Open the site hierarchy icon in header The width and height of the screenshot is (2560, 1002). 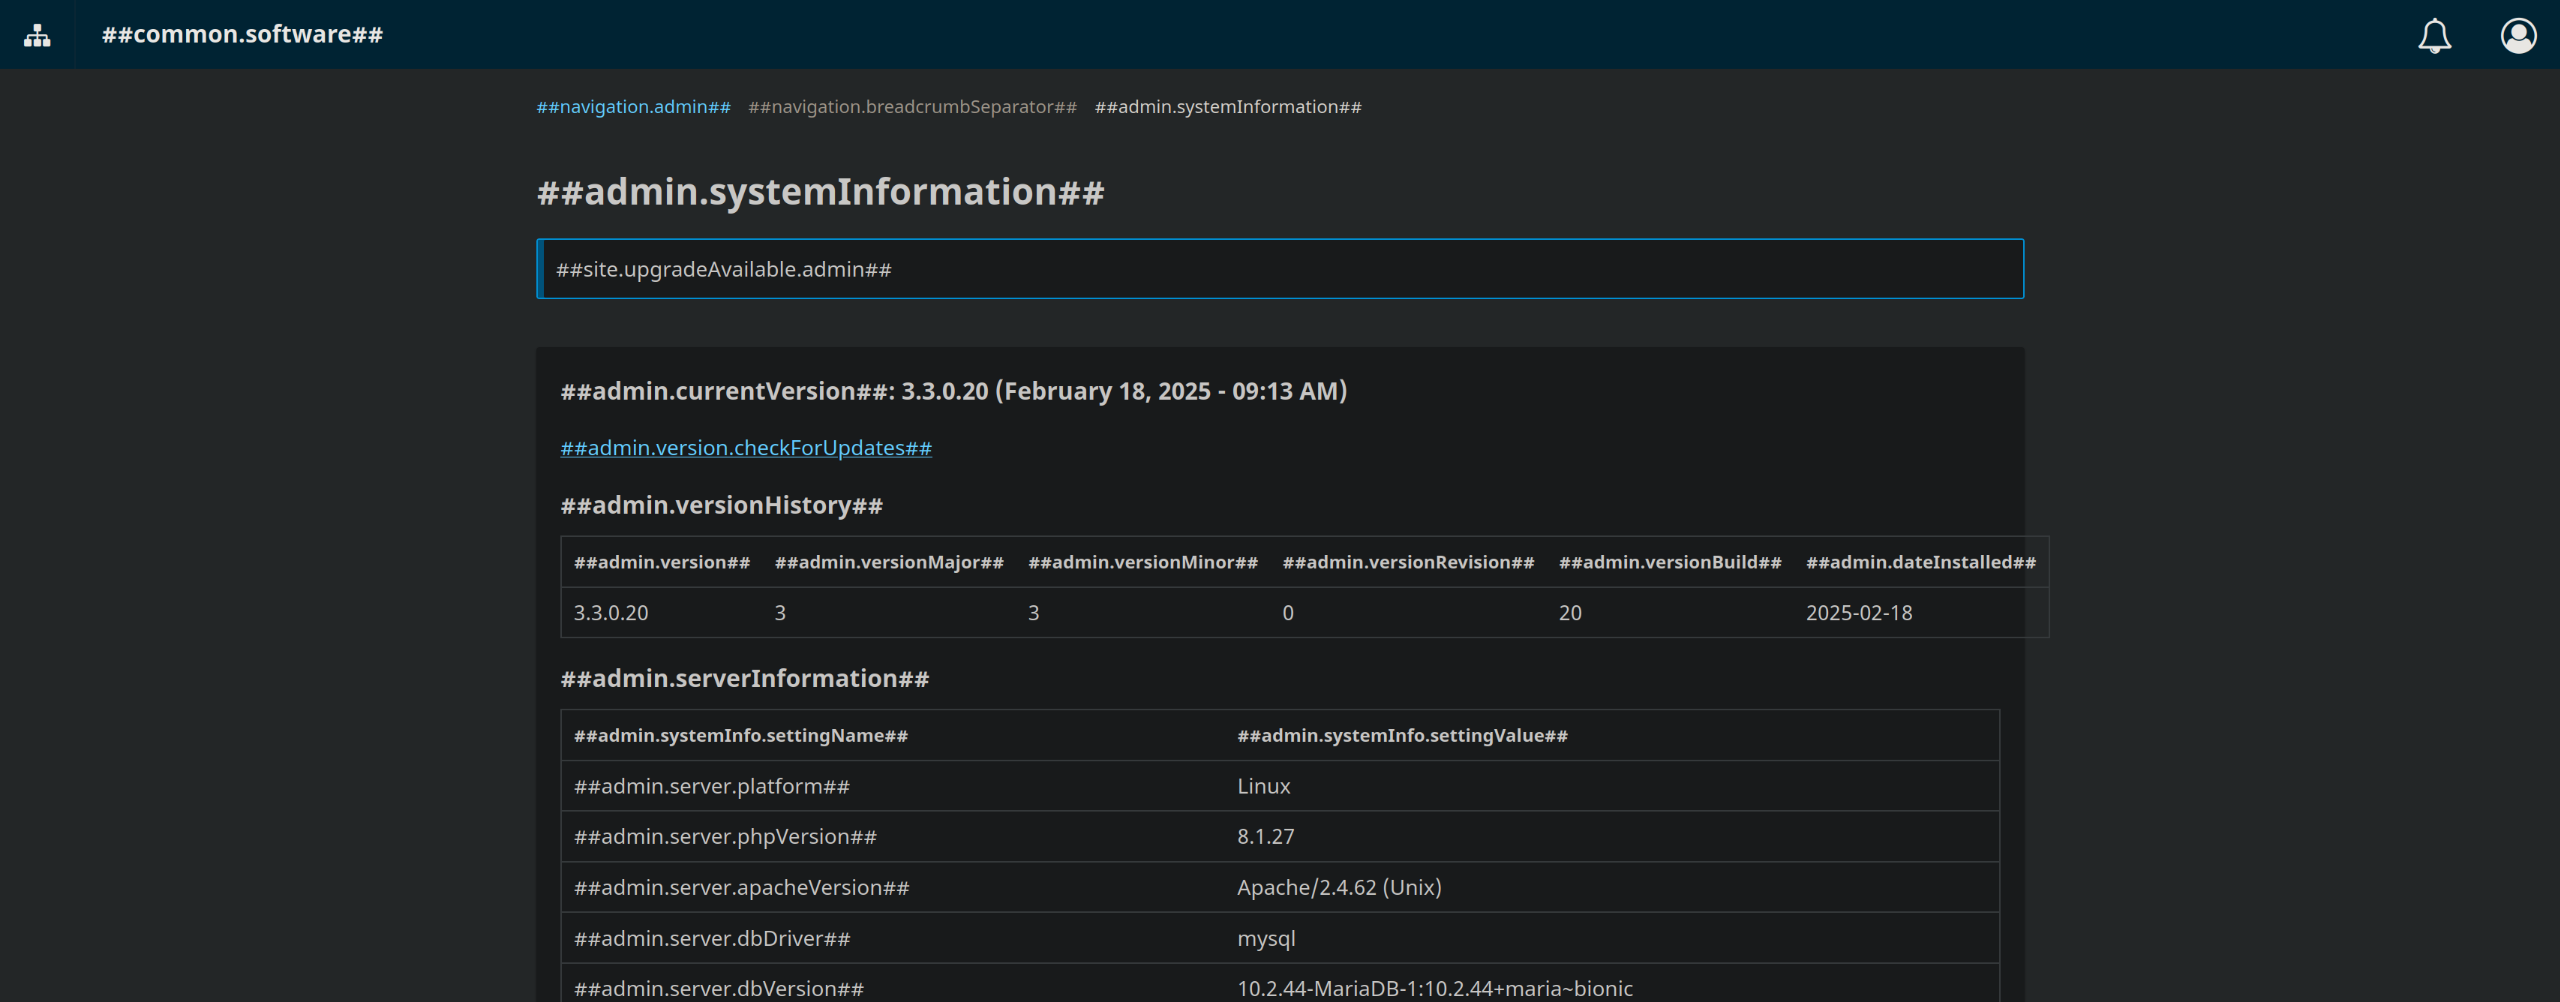pyautogui.click(x=37, y=35)
